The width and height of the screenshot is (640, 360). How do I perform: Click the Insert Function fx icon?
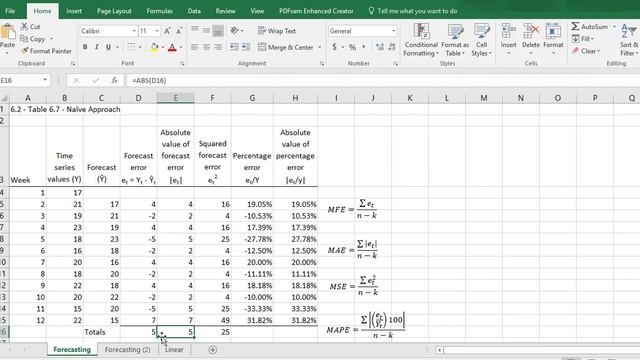pos(115,80)
